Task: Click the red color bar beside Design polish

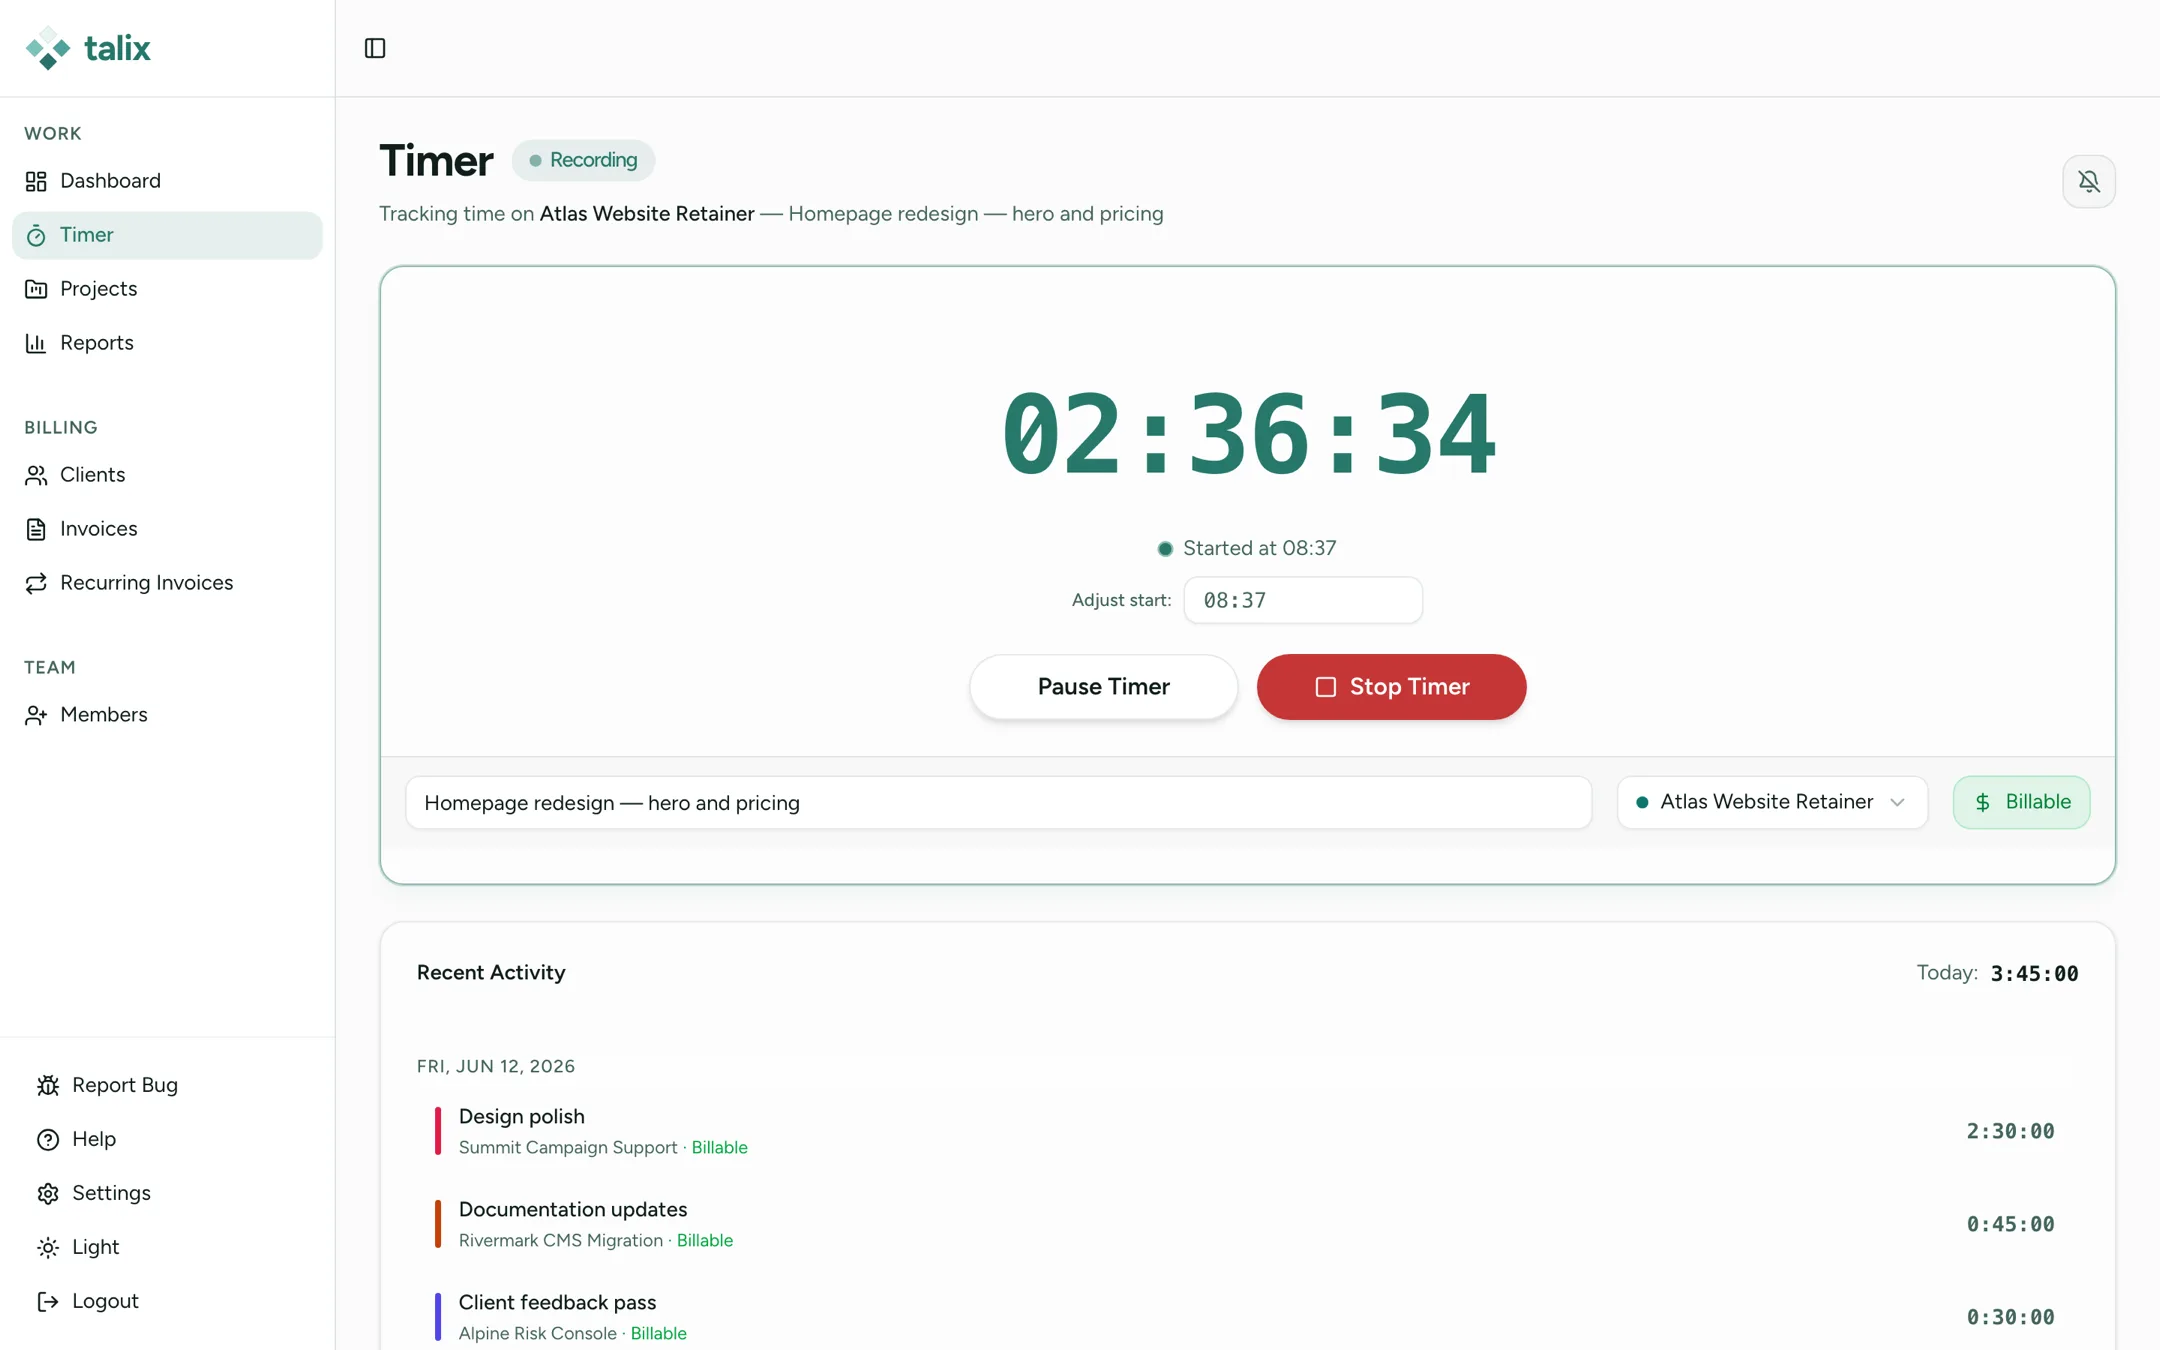Action: click(x=437, y=1131)
